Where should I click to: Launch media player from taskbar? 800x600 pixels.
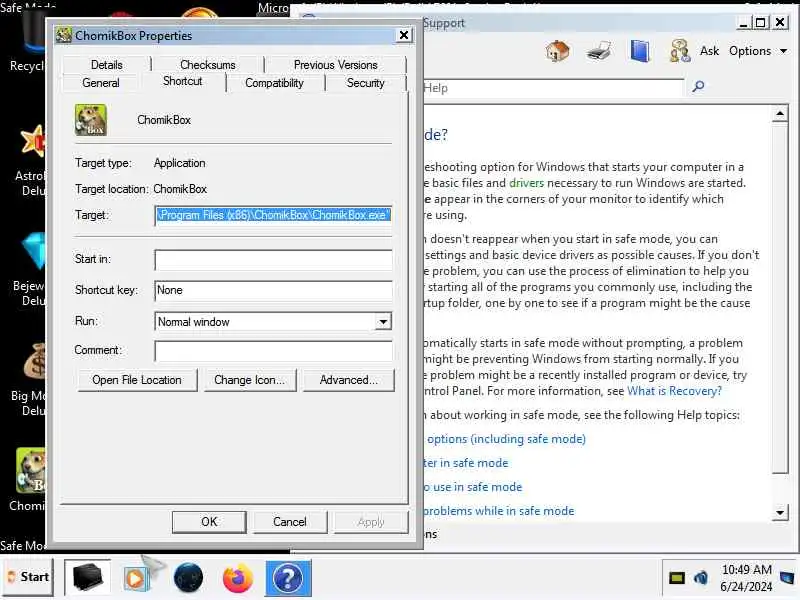pos(136,578)
